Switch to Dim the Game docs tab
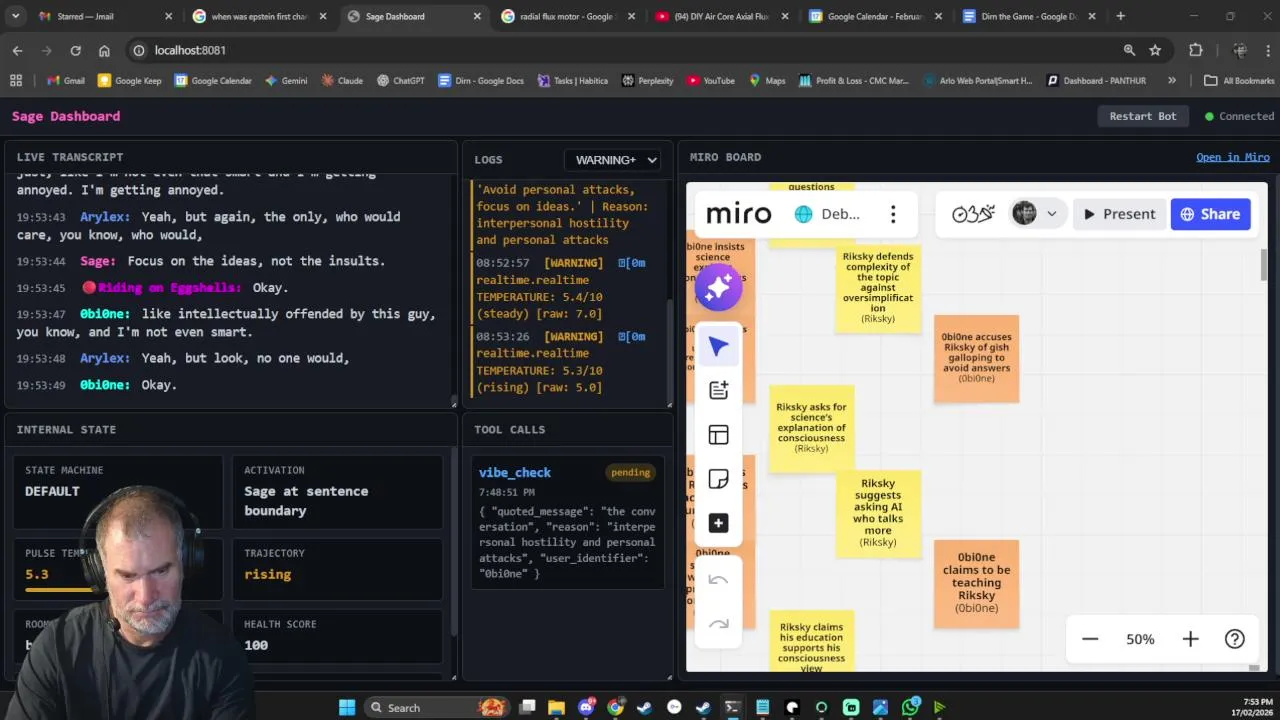The image size is (1280, 720). point(1026,16)
